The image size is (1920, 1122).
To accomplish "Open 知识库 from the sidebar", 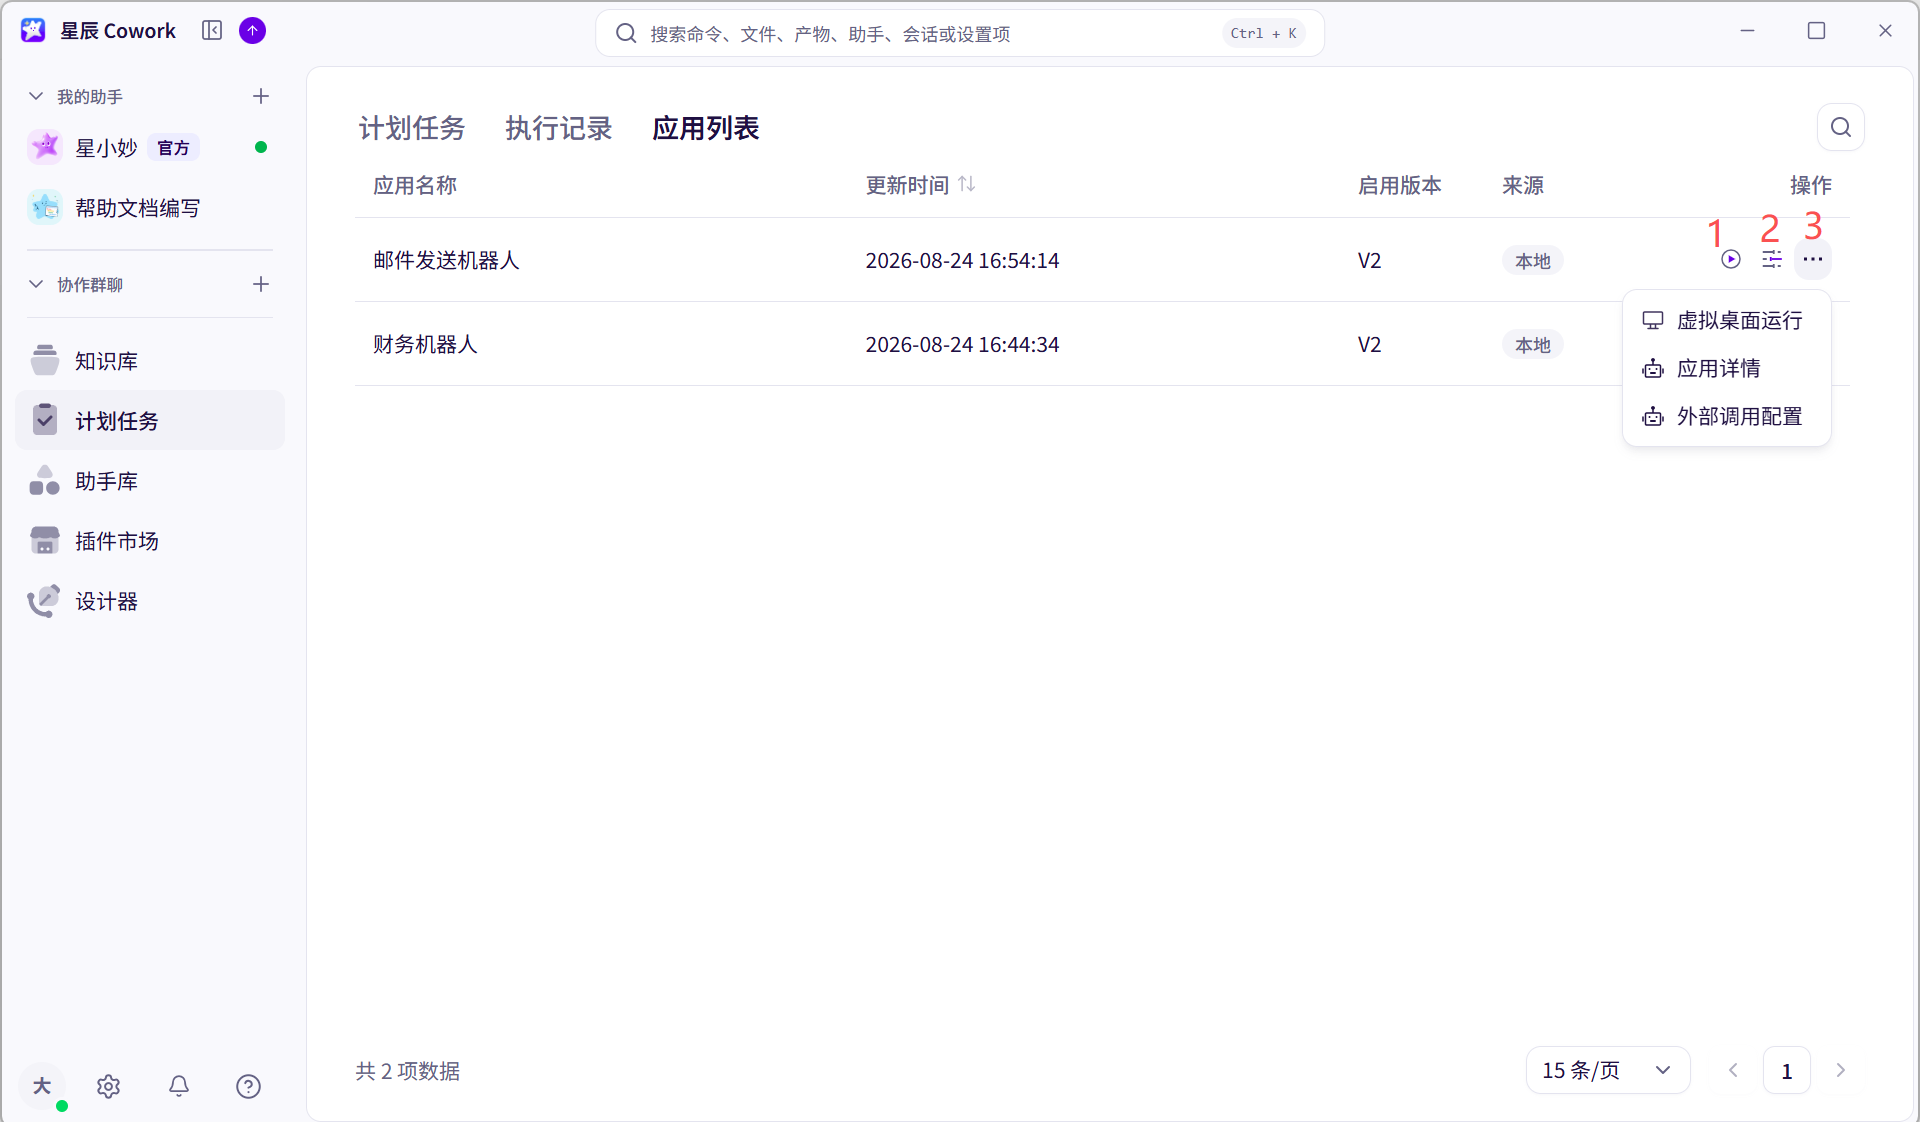I will pyautogui.click(x=150, y=361).
